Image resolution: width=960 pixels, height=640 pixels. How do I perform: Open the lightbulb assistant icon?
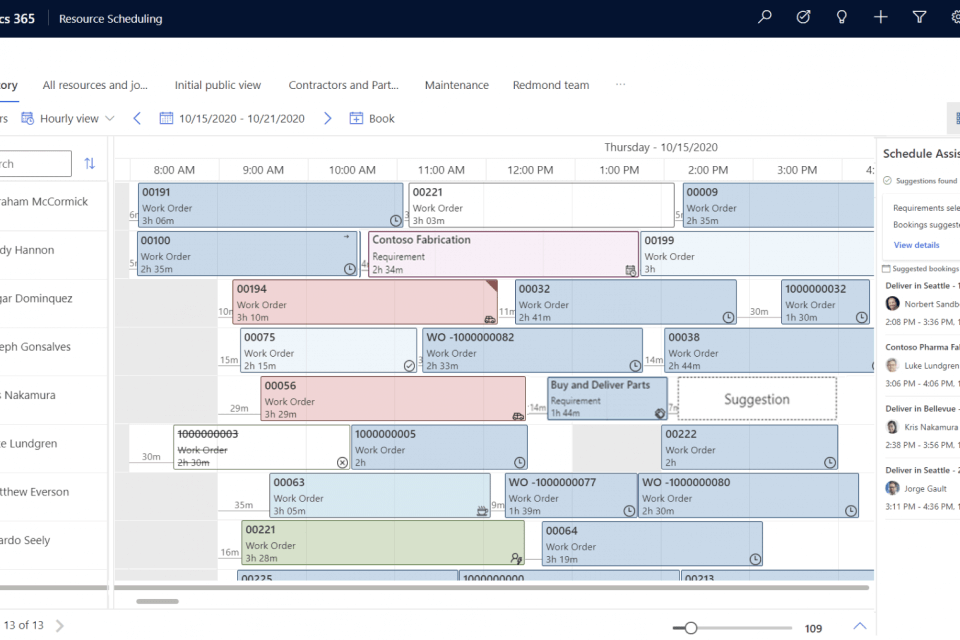(842, 18)
